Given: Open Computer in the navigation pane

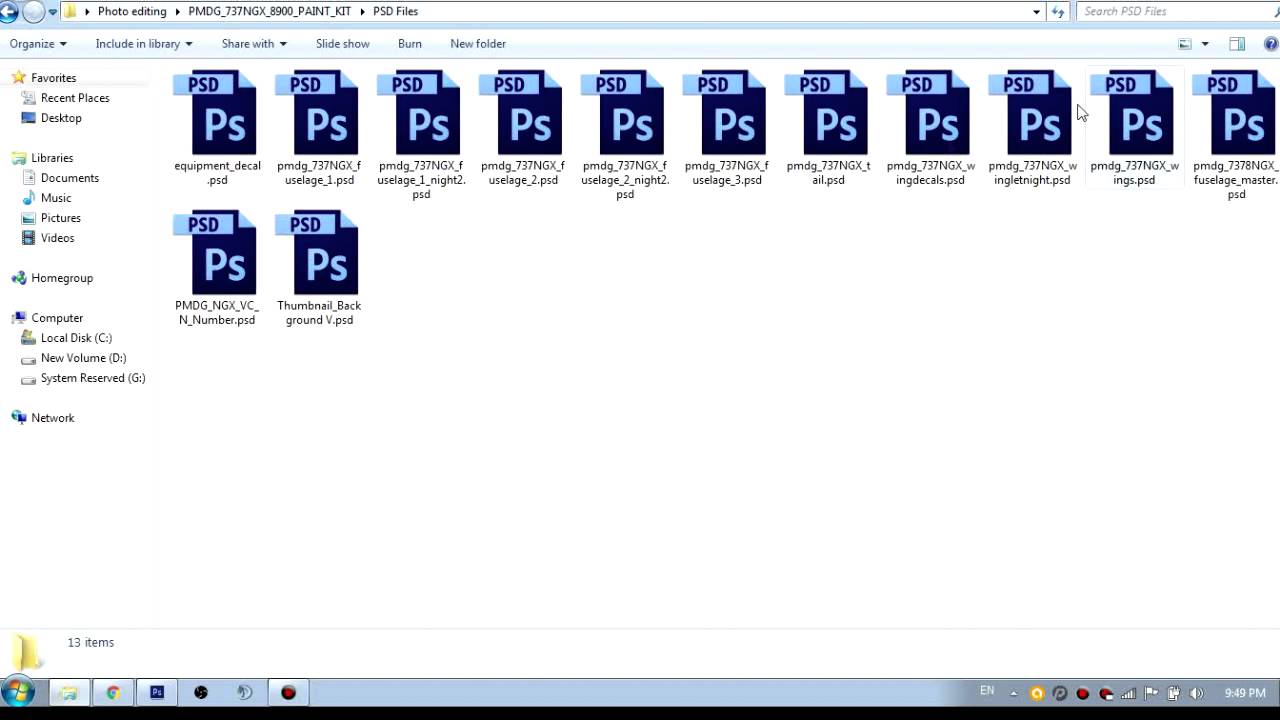Looking at the screenshot, I should point(57,318).
